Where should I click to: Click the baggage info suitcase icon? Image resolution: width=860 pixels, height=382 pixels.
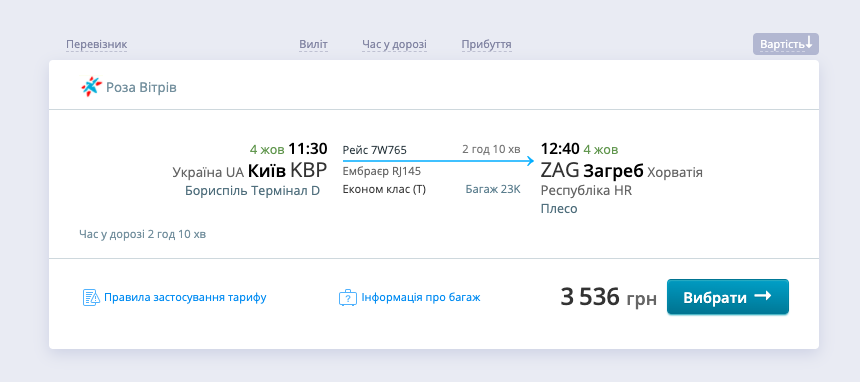(x=348, y=297)
